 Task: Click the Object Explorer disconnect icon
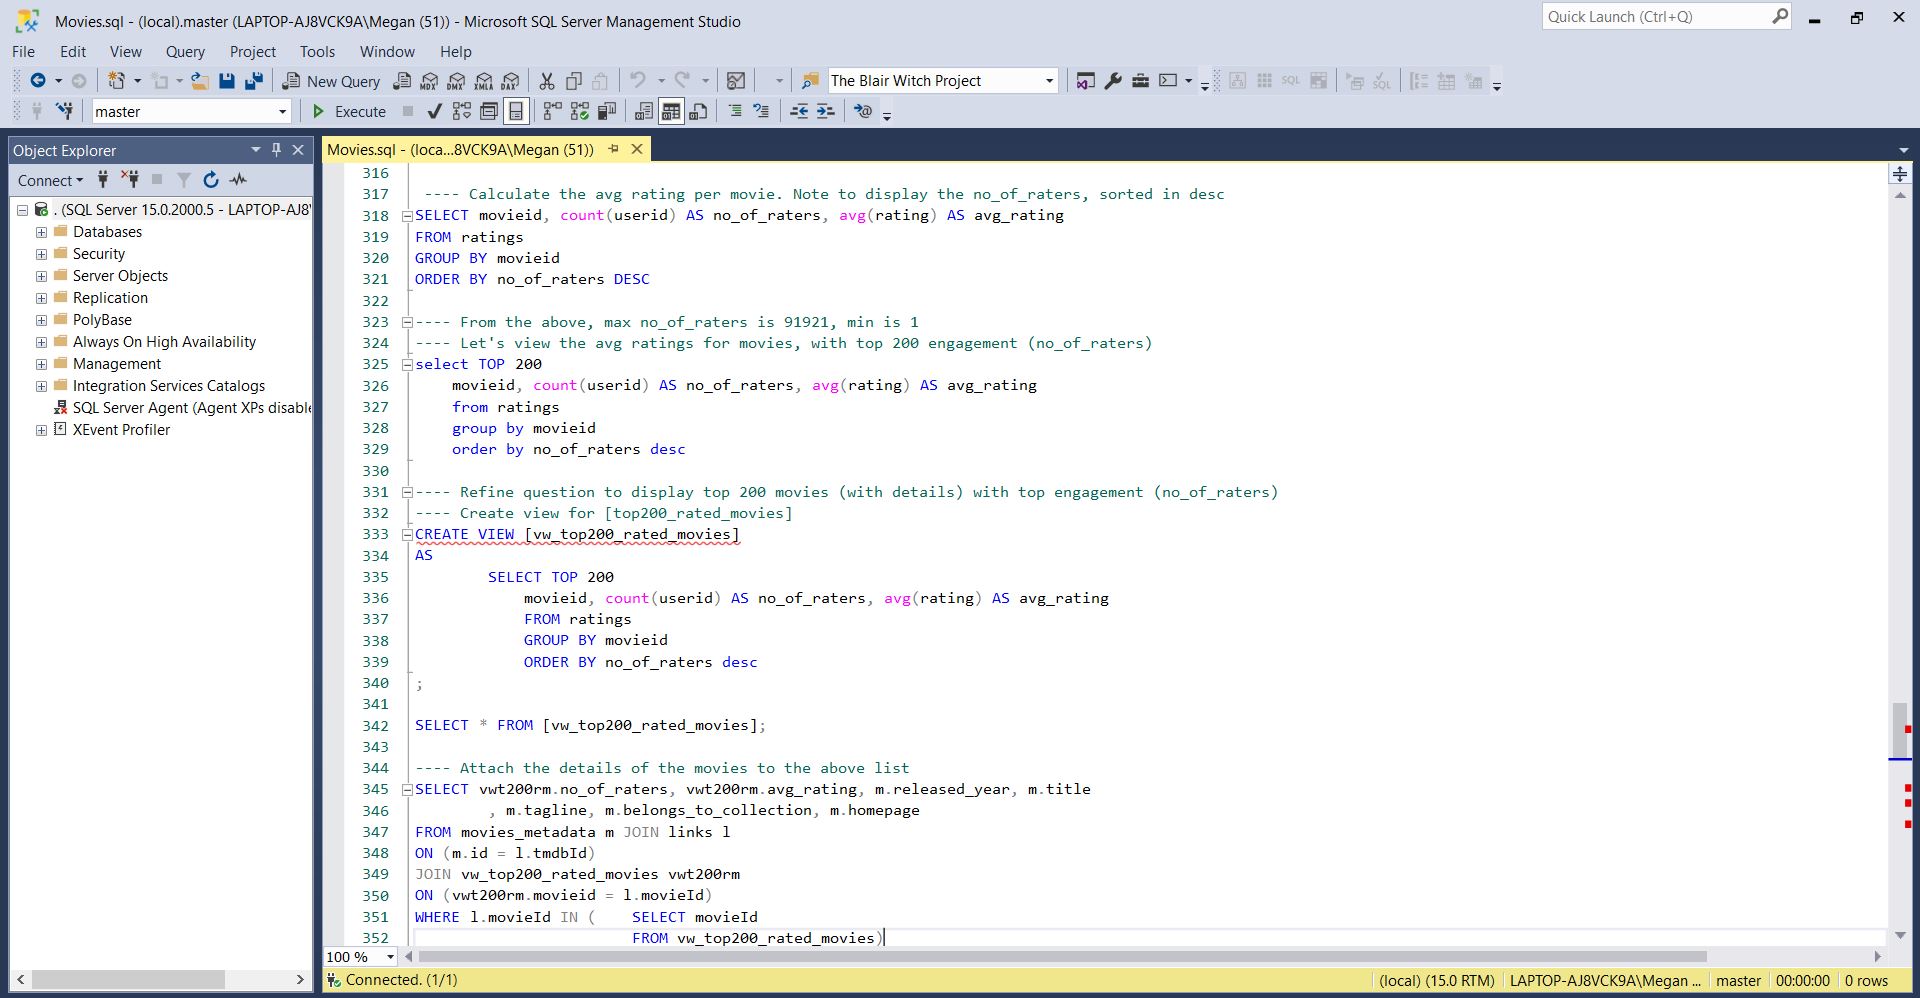tap(130, 180)
